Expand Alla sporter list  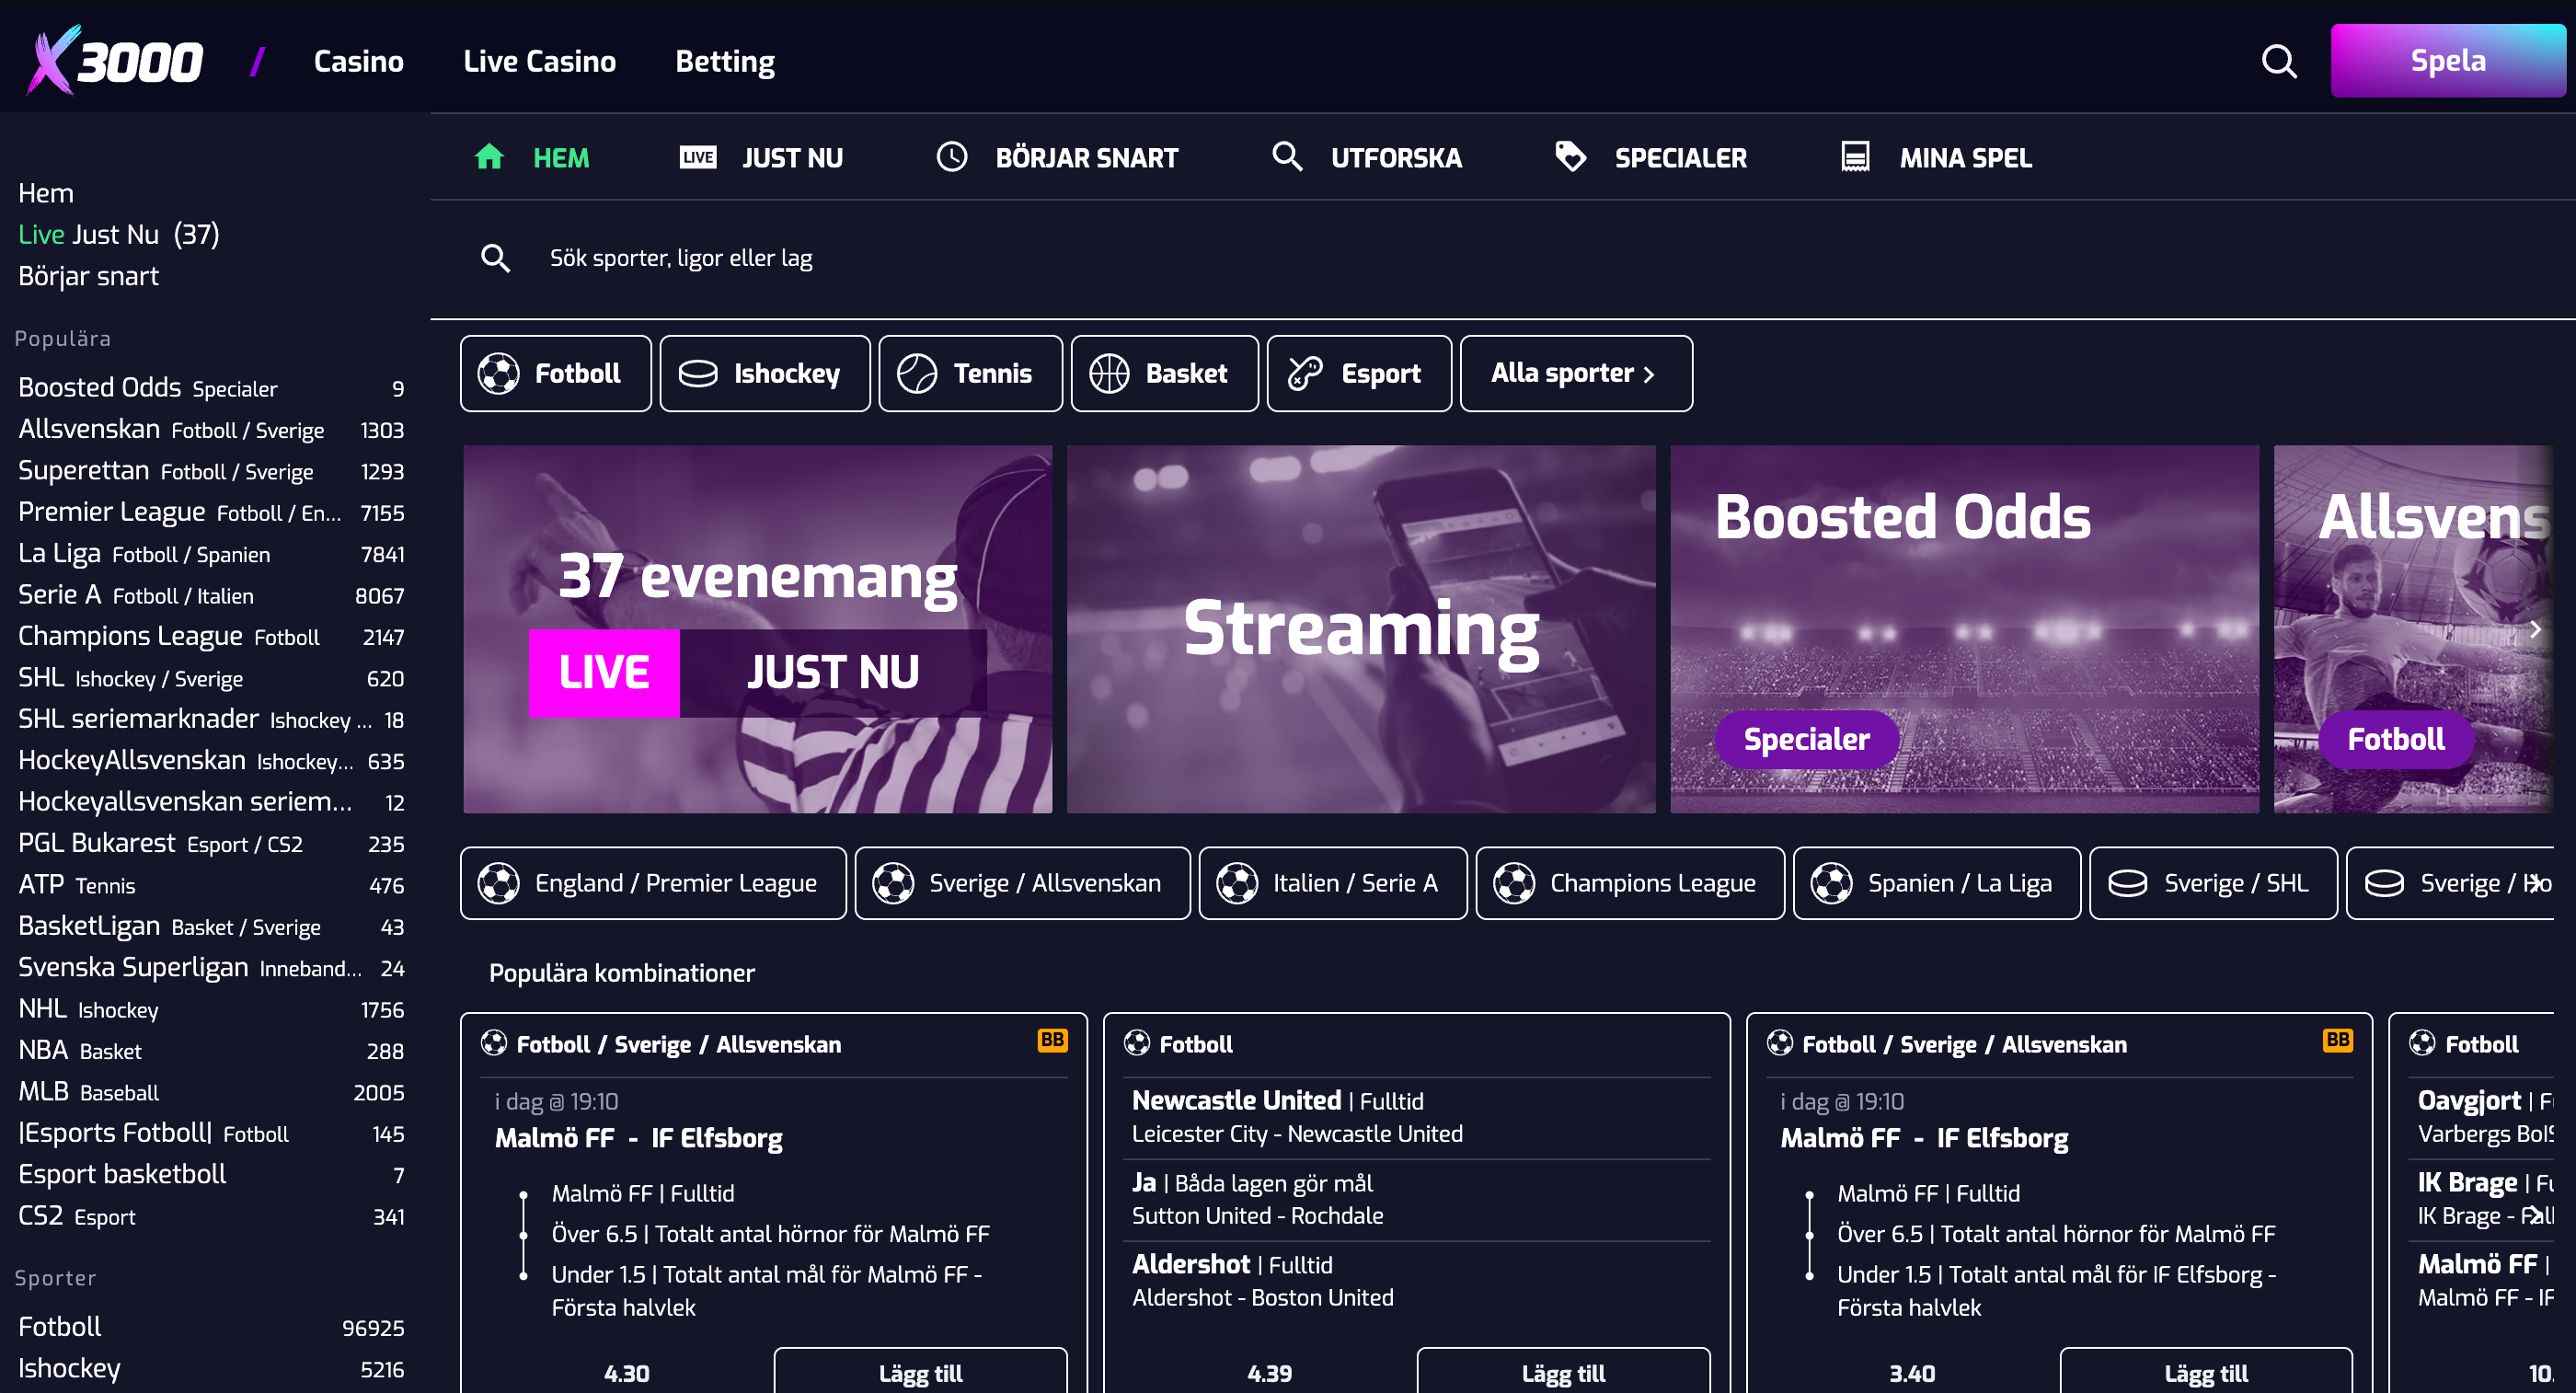point(1576,373)
